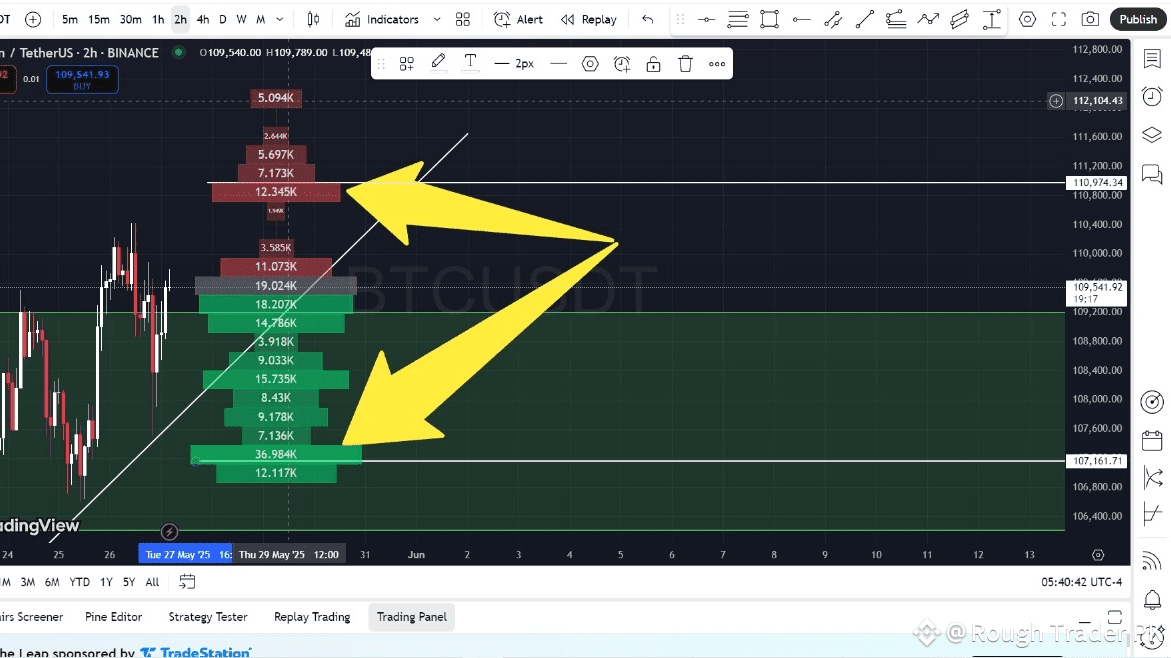Undo the last action with the arrow icon
1171x658 pixels.
coord(647,19)
